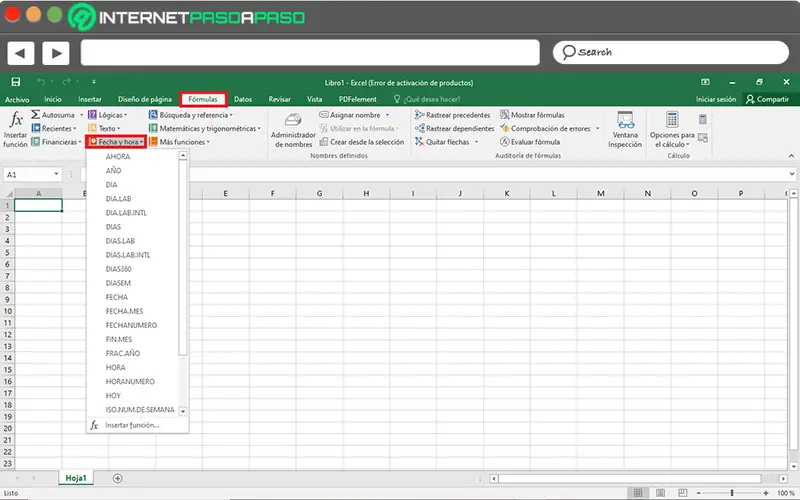
Task: Select Evaluar fórmula
Action: click(x=530, y=142)
